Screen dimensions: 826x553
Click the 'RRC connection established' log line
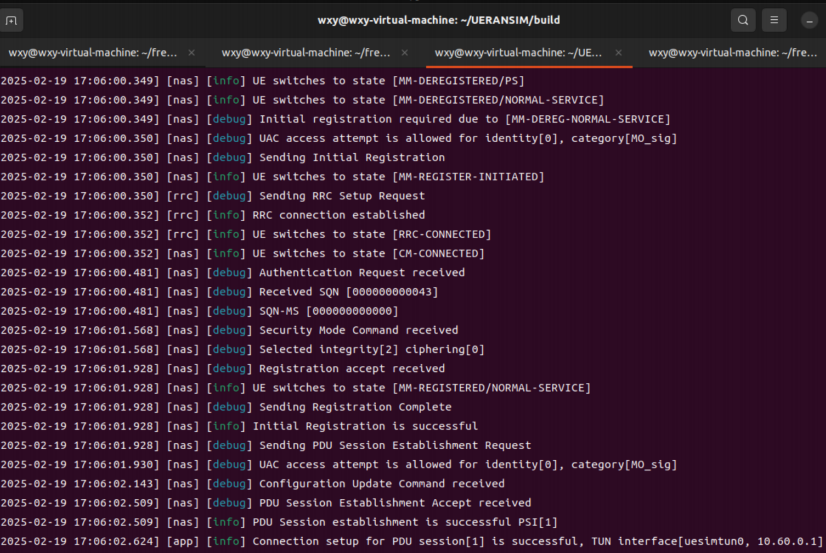[338, 215]
